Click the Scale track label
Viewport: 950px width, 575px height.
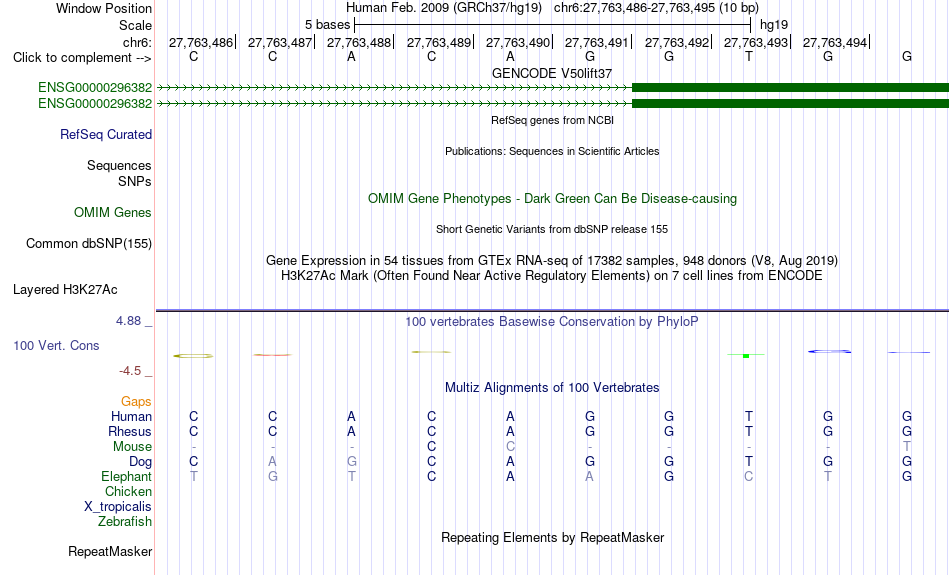tap(135, 25)
